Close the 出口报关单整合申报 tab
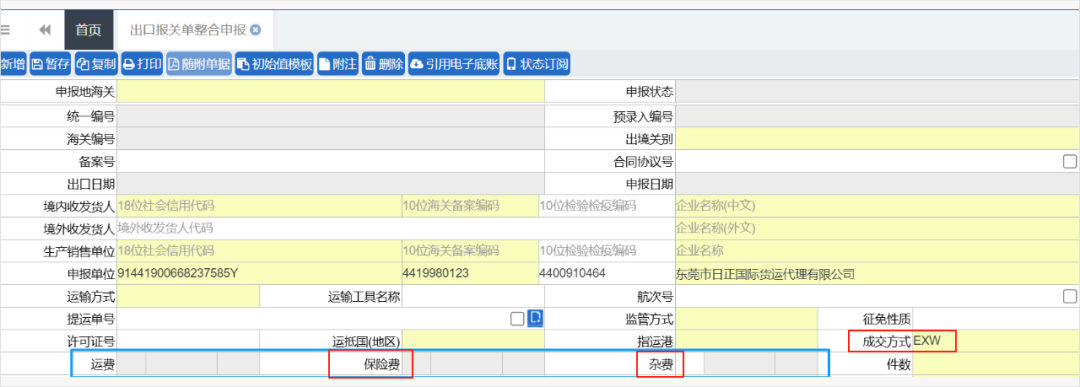The width and height of the screenshot is (1080, 387). 256,30
